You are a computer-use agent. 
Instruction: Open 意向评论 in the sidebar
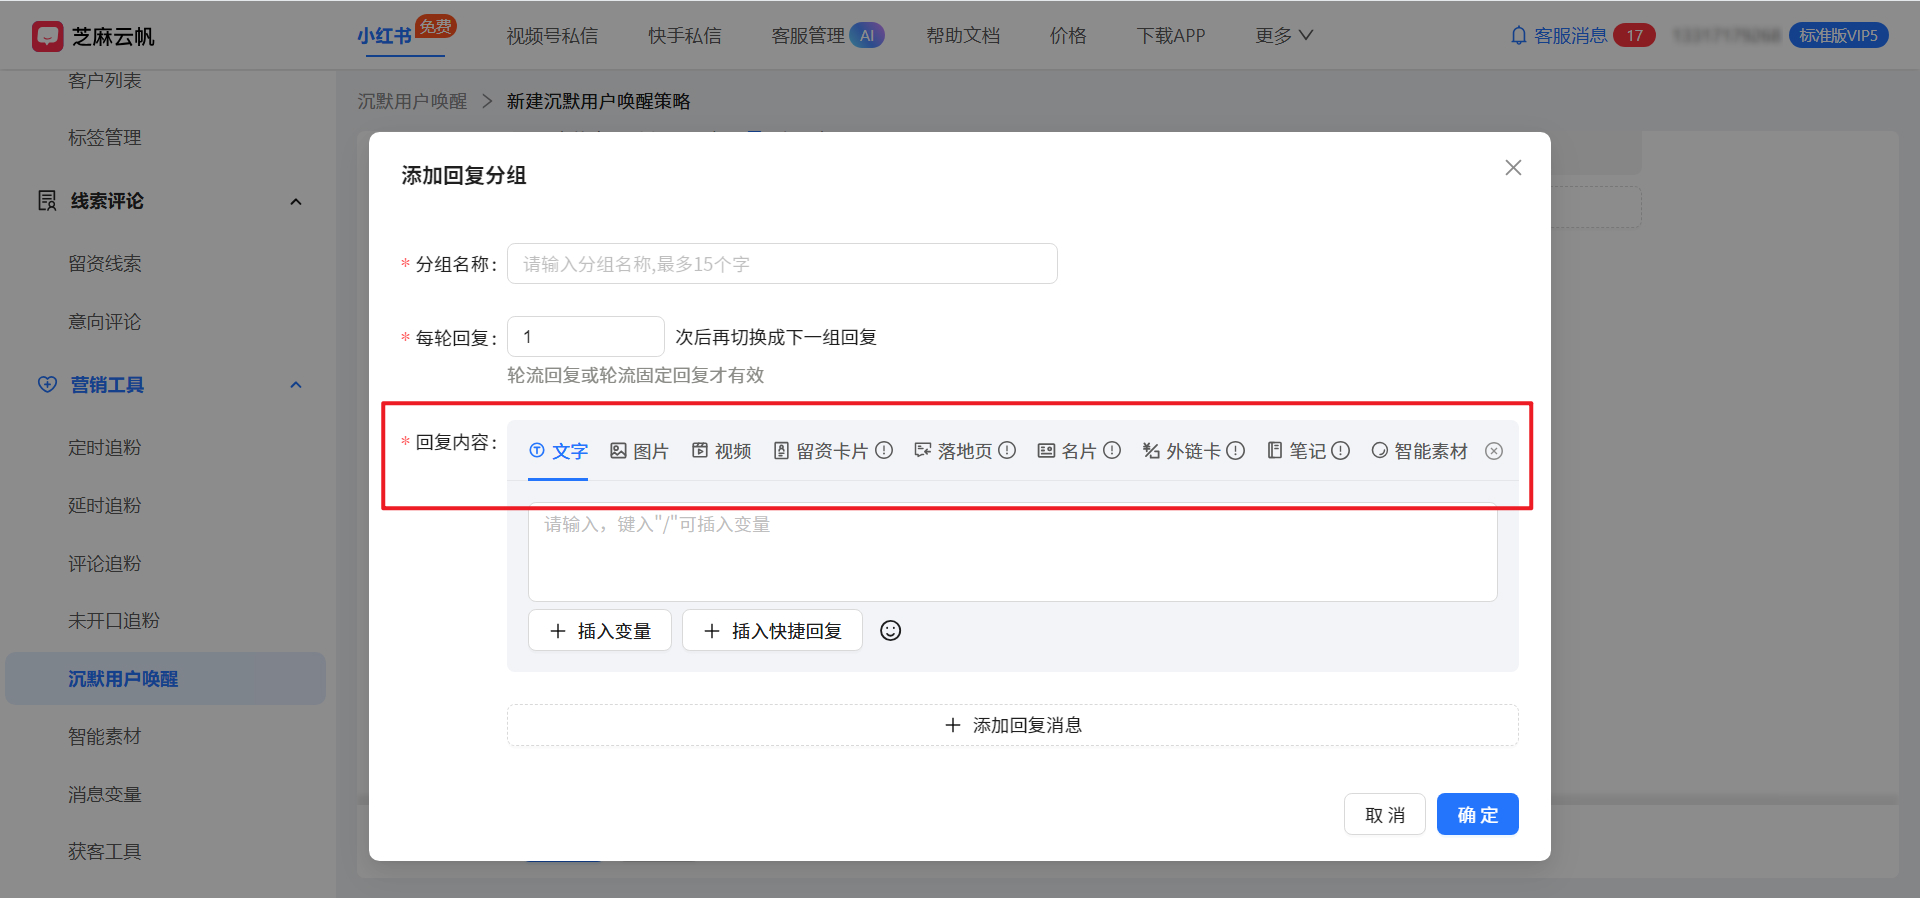click(105, 322)
